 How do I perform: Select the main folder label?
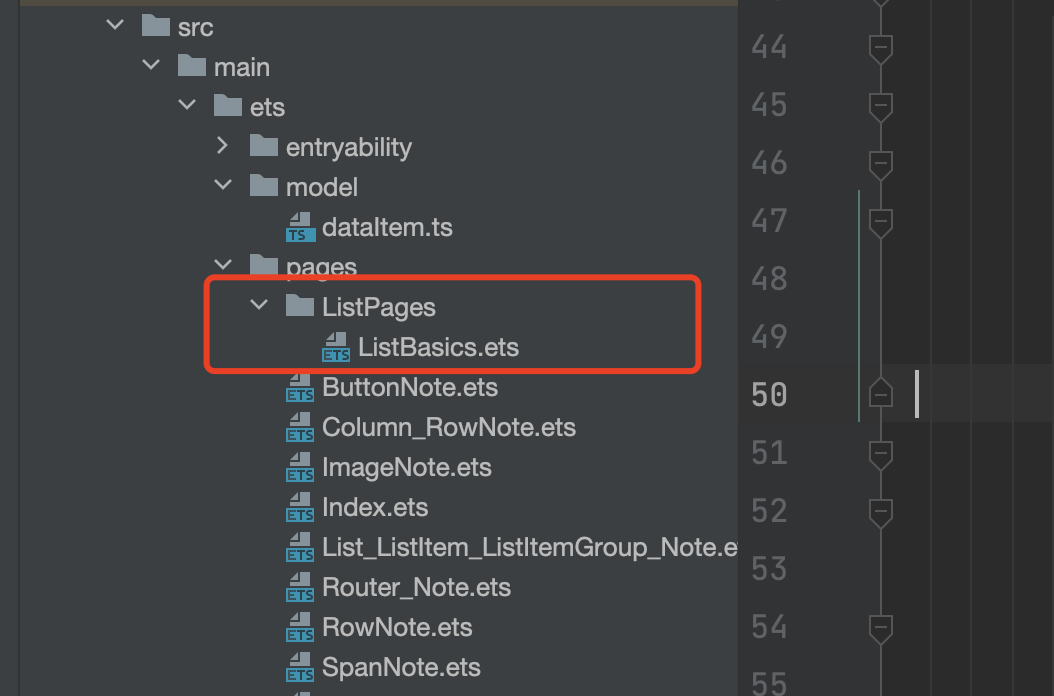coord(242,67)
